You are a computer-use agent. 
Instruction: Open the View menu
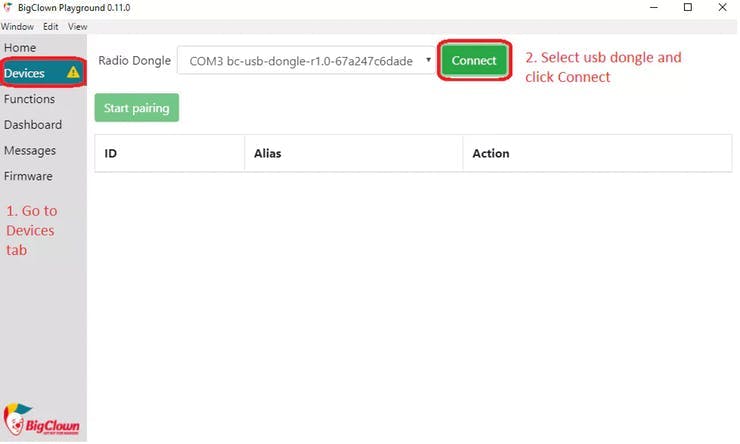coord(77,26)
